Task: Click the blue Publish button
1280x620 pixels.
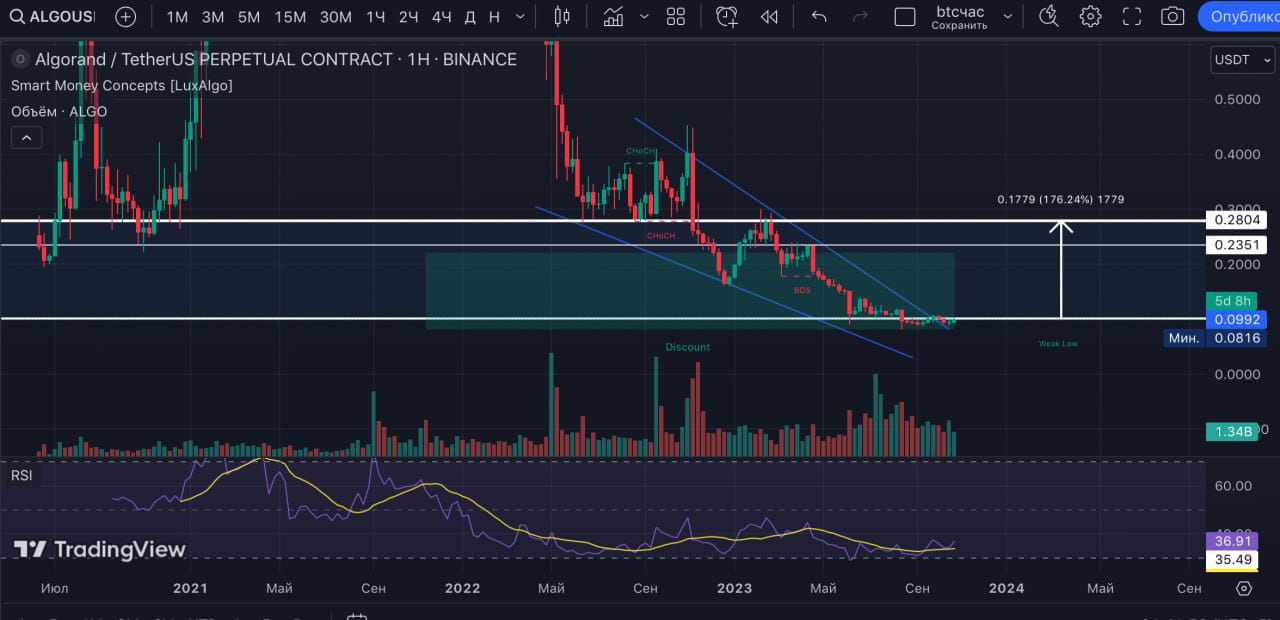Action: [x=1239, y=17]
